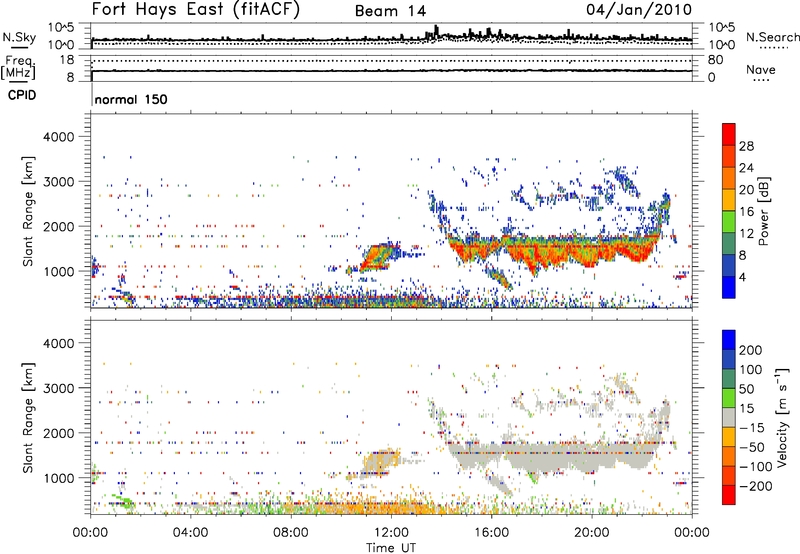Click the Velocity [m s-1] color bar title
Image resolution: width=800 pixels, height=554 pixels.
(782, 417)
